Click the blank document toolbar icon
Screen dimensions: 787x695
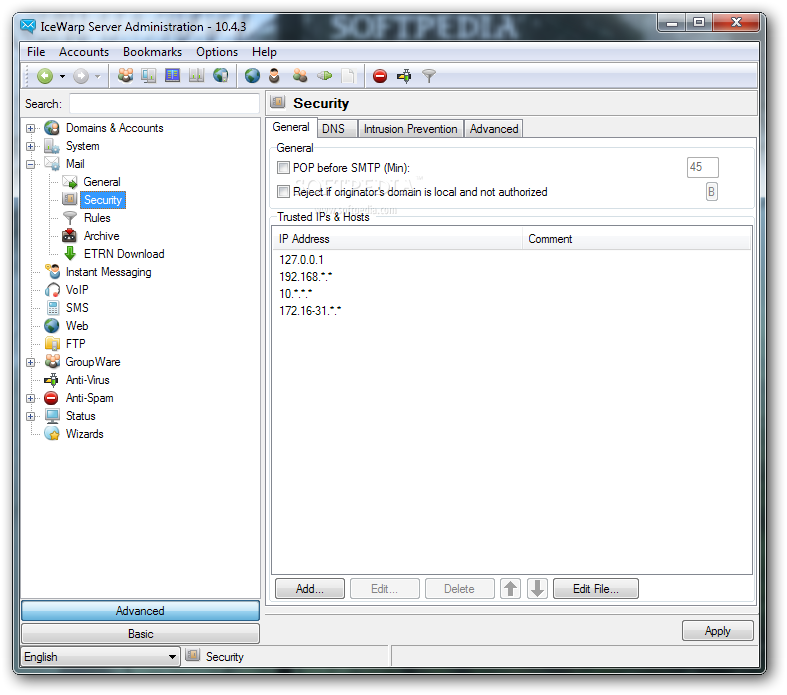pyautogui.click(x=347, y=76)
